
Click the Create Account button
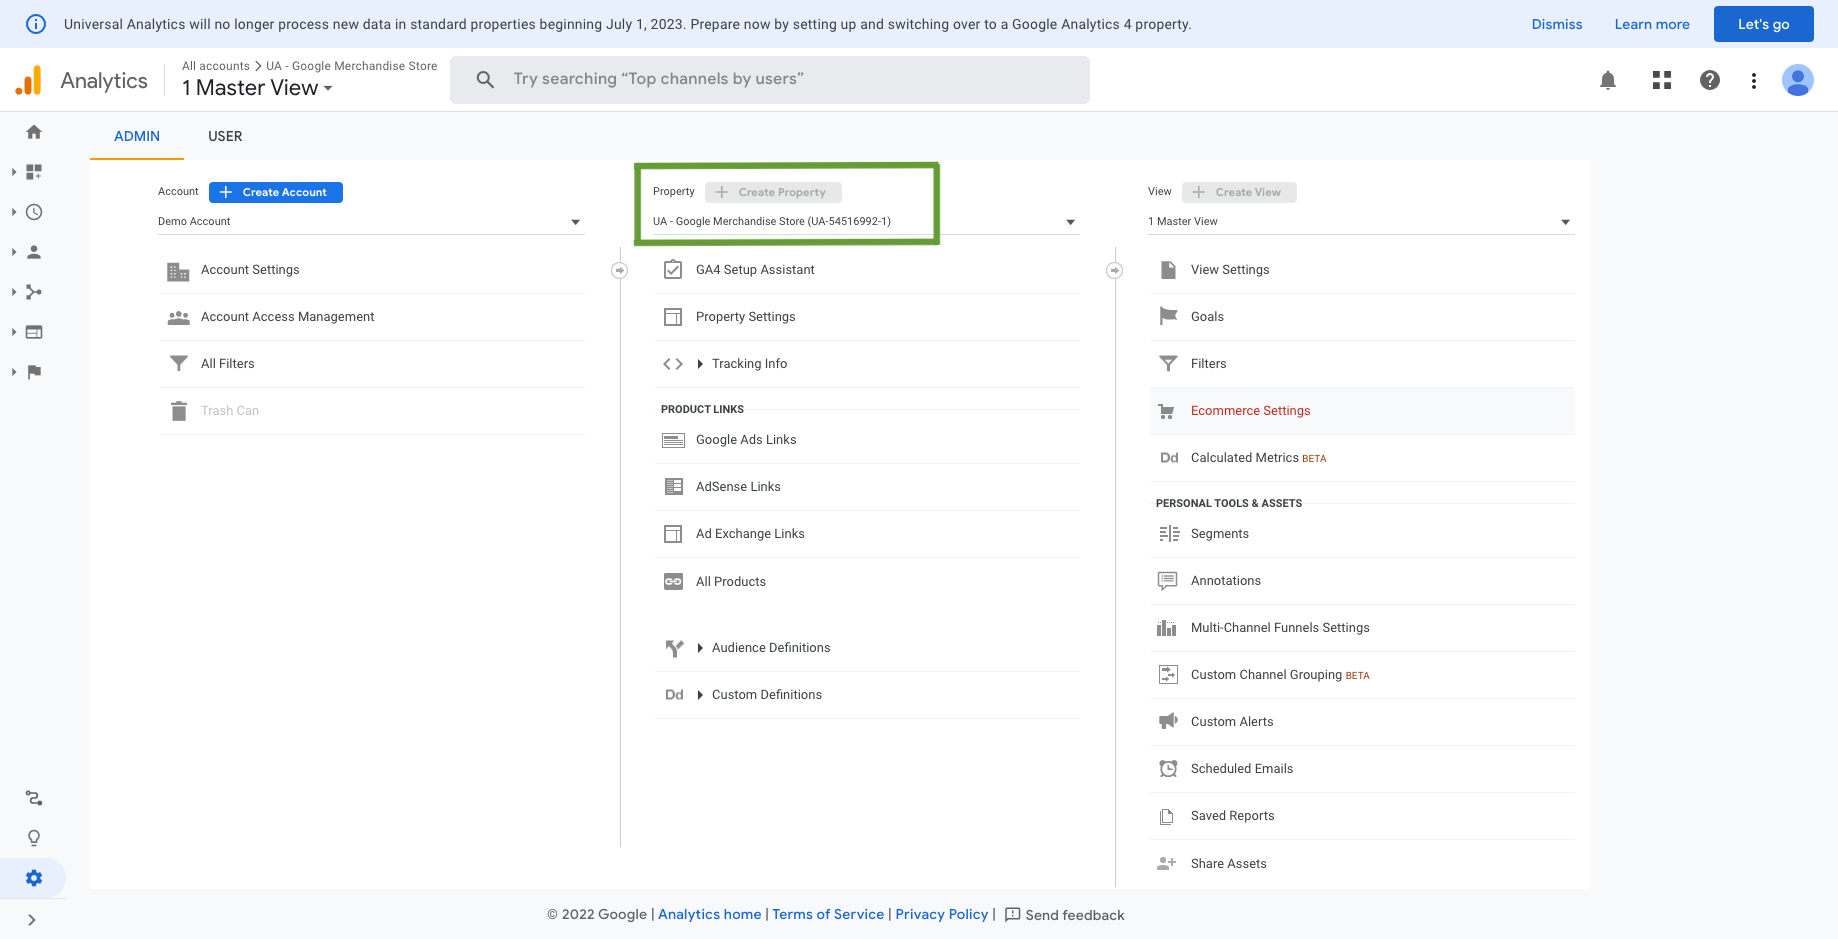(x=276, y=192)
